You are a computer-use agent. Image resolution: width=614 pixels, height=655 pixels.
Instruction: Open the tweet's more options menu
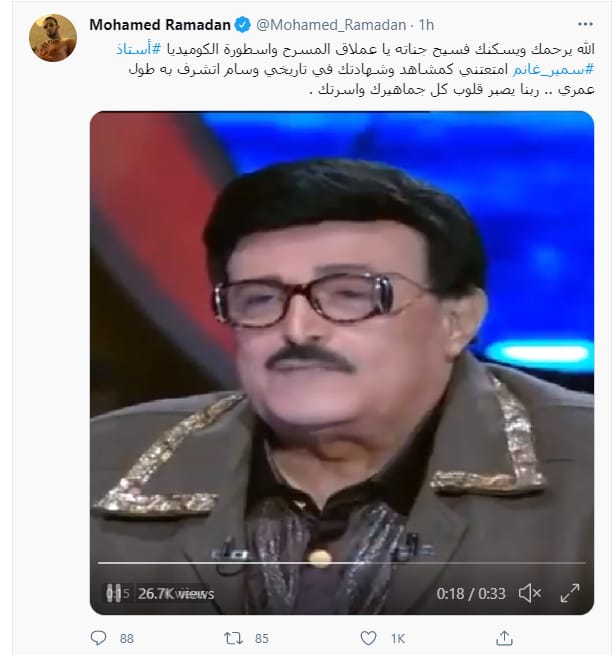pos(585,24)
